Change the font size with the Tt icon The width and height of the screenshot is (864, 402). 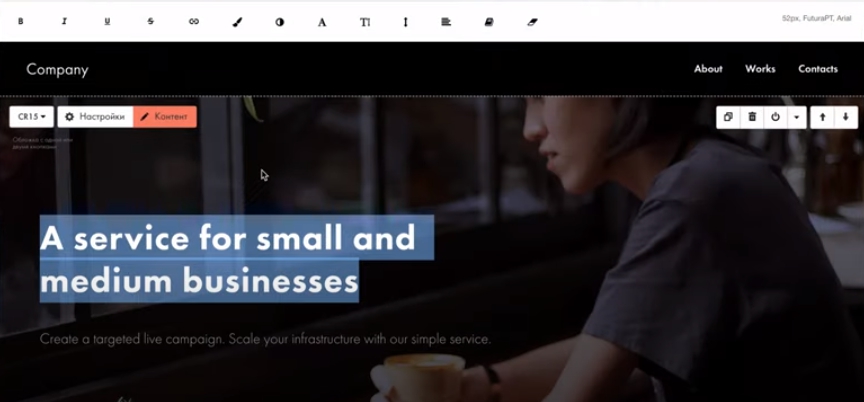pos(365,22)
